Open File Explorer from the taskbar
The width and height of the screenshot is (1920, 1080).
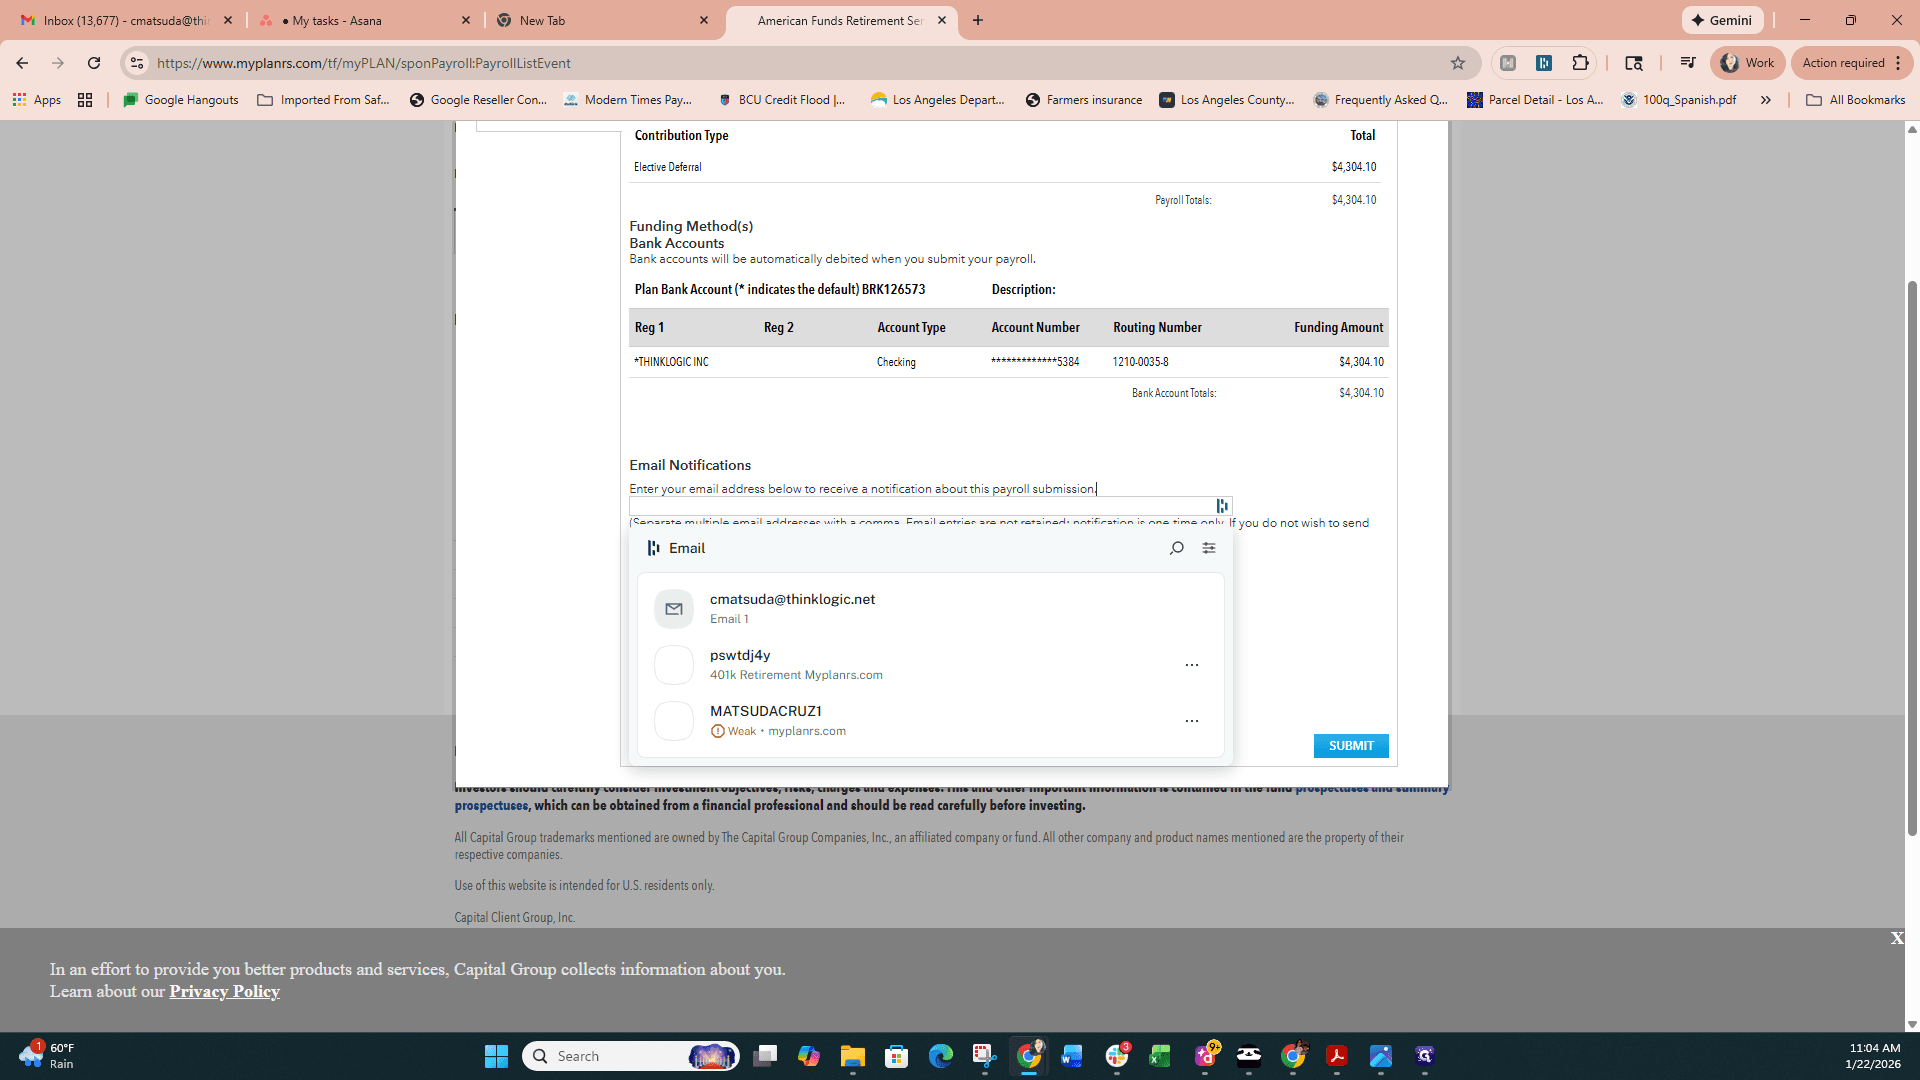tap(852, 1056)
